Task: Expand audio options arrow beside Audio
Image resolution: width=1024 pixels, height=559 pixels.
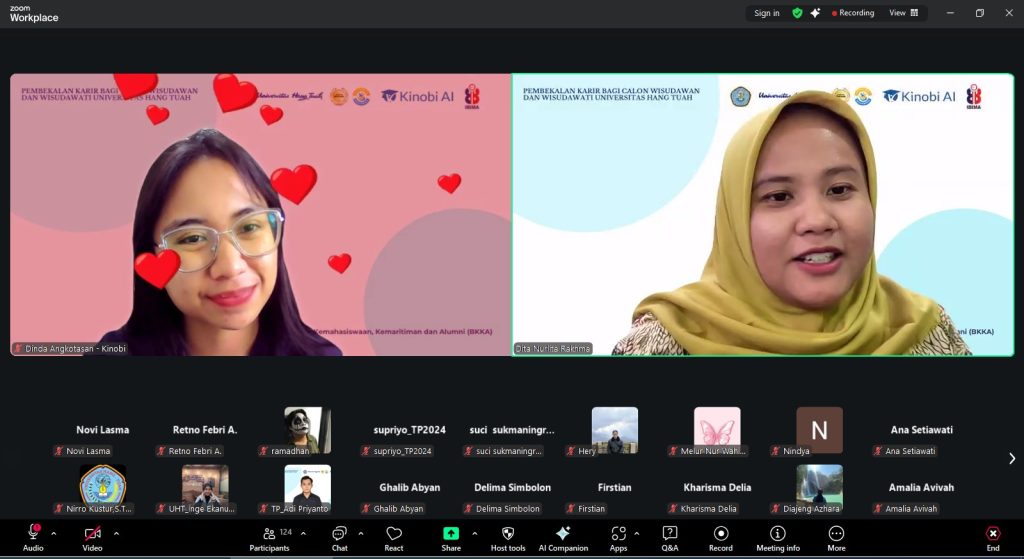Action: 54,533
